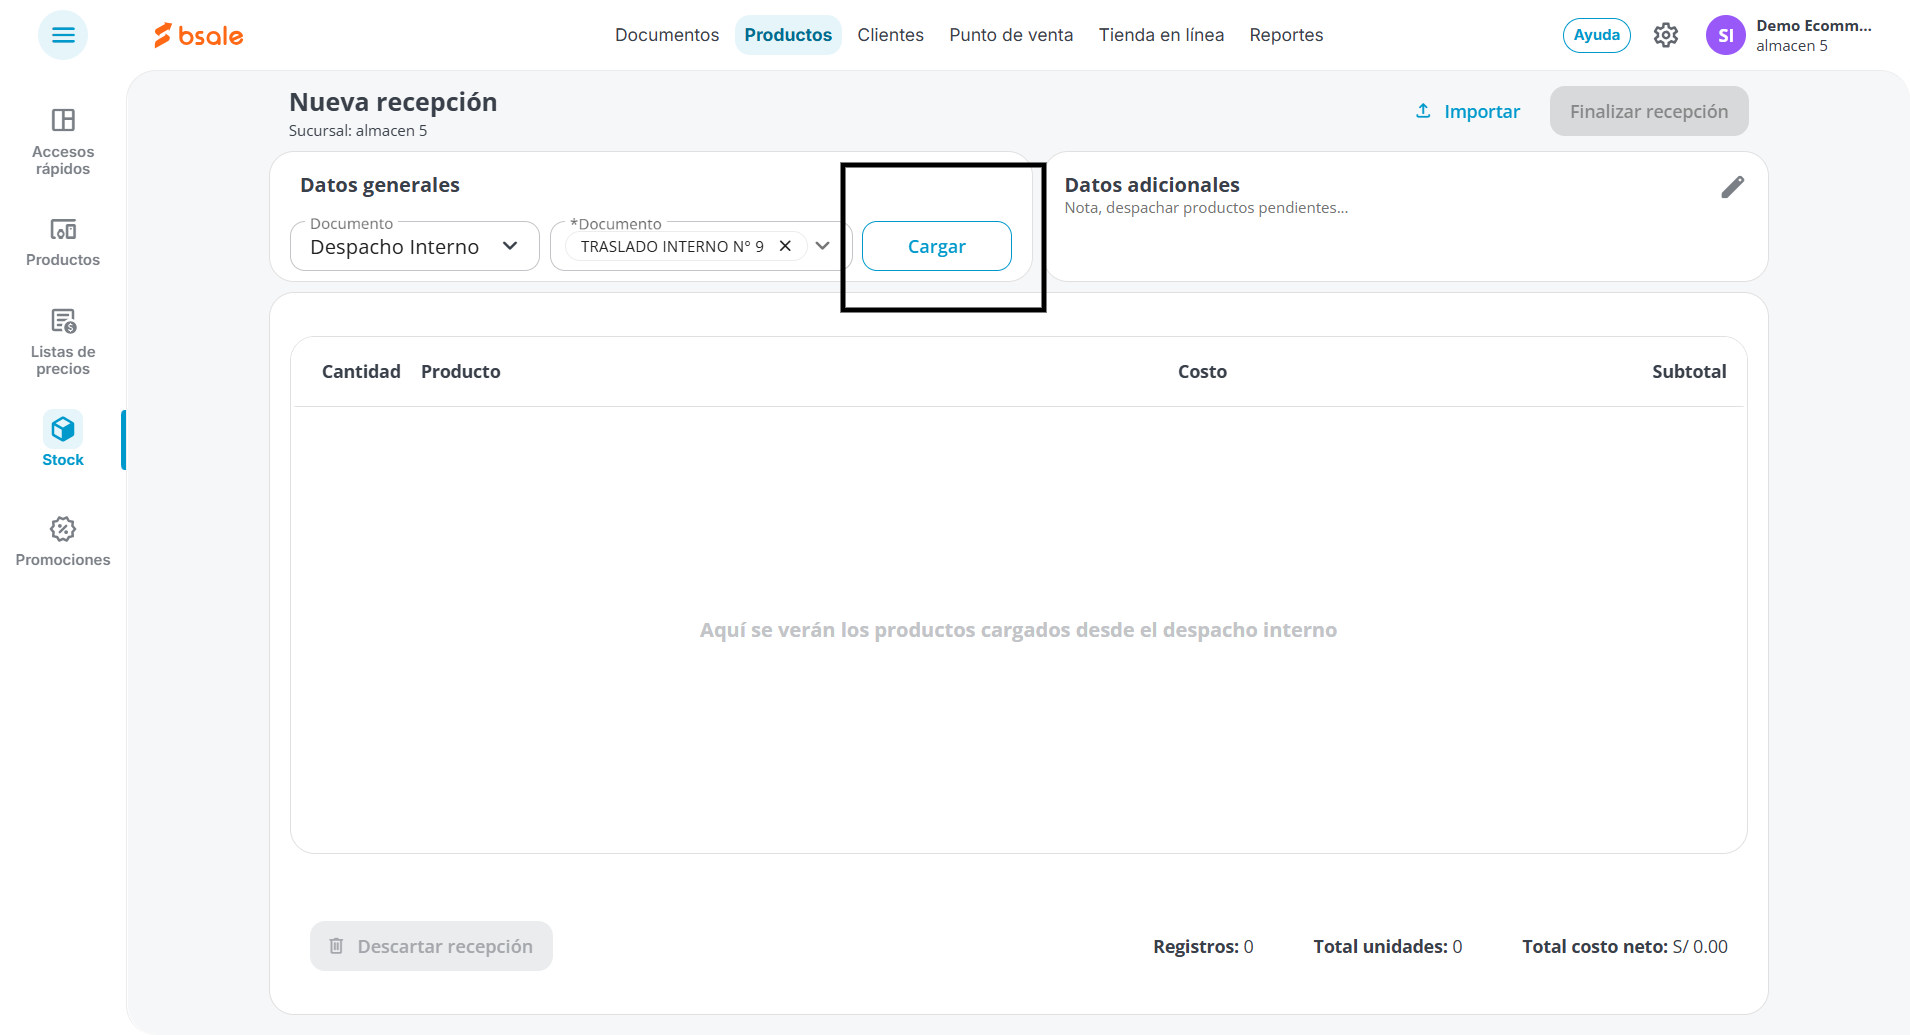Click Descartar recepción button
The height and width of the screenshot is (1035, 1910).
(431, 946)
